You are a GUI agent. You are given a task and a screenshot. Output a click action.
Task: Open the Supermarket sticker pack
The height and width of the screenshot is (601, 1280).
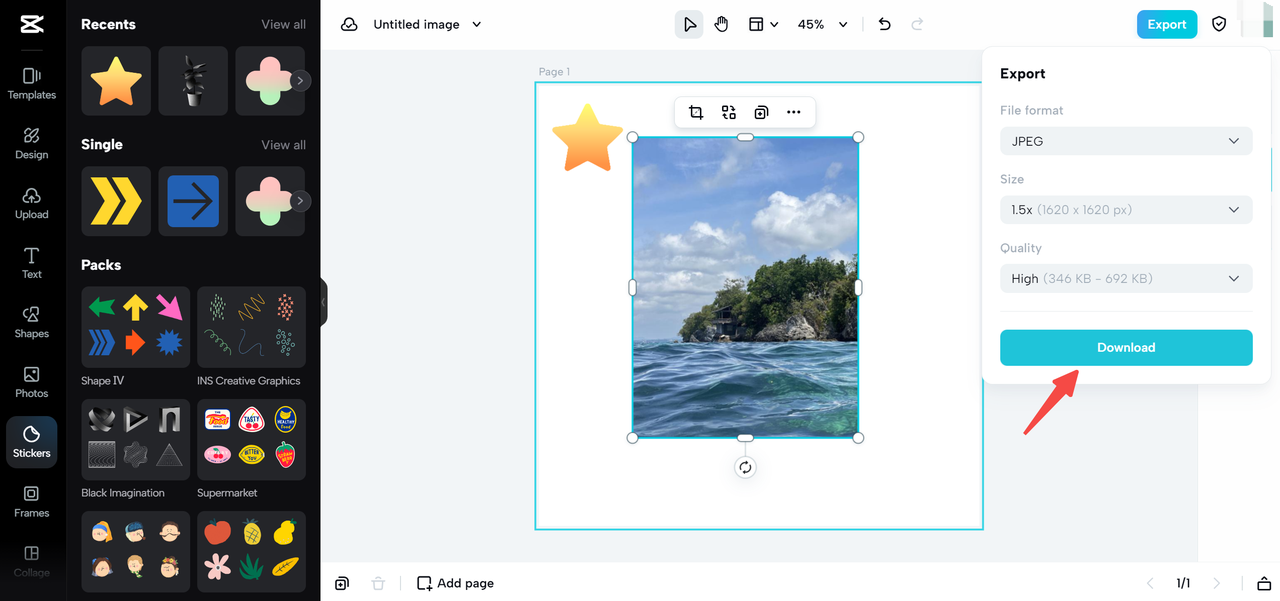click(x=251, y=439)
